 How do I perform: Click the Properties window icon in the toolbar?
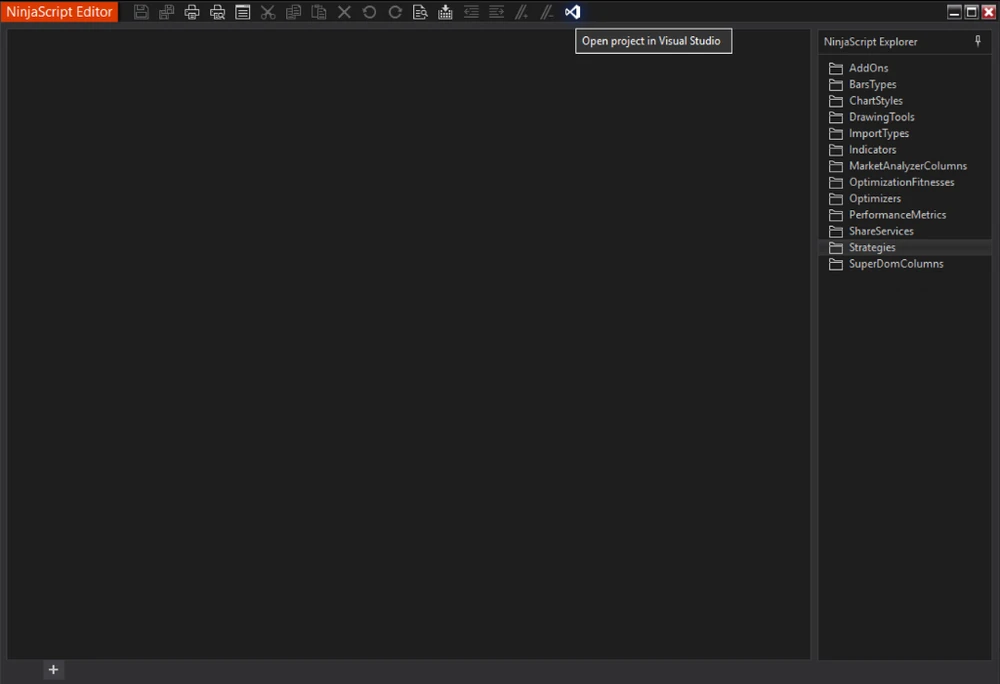[x=242, y=12]
